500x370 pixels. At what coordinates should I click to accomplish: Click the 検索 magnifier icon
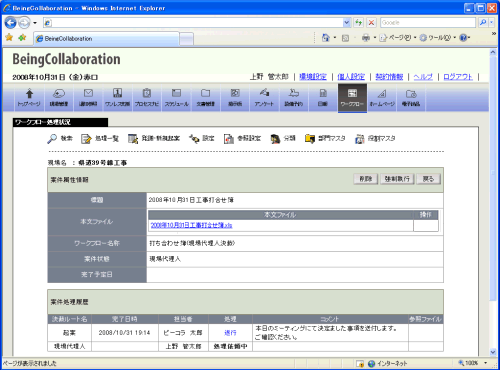(x=52, y=138)
